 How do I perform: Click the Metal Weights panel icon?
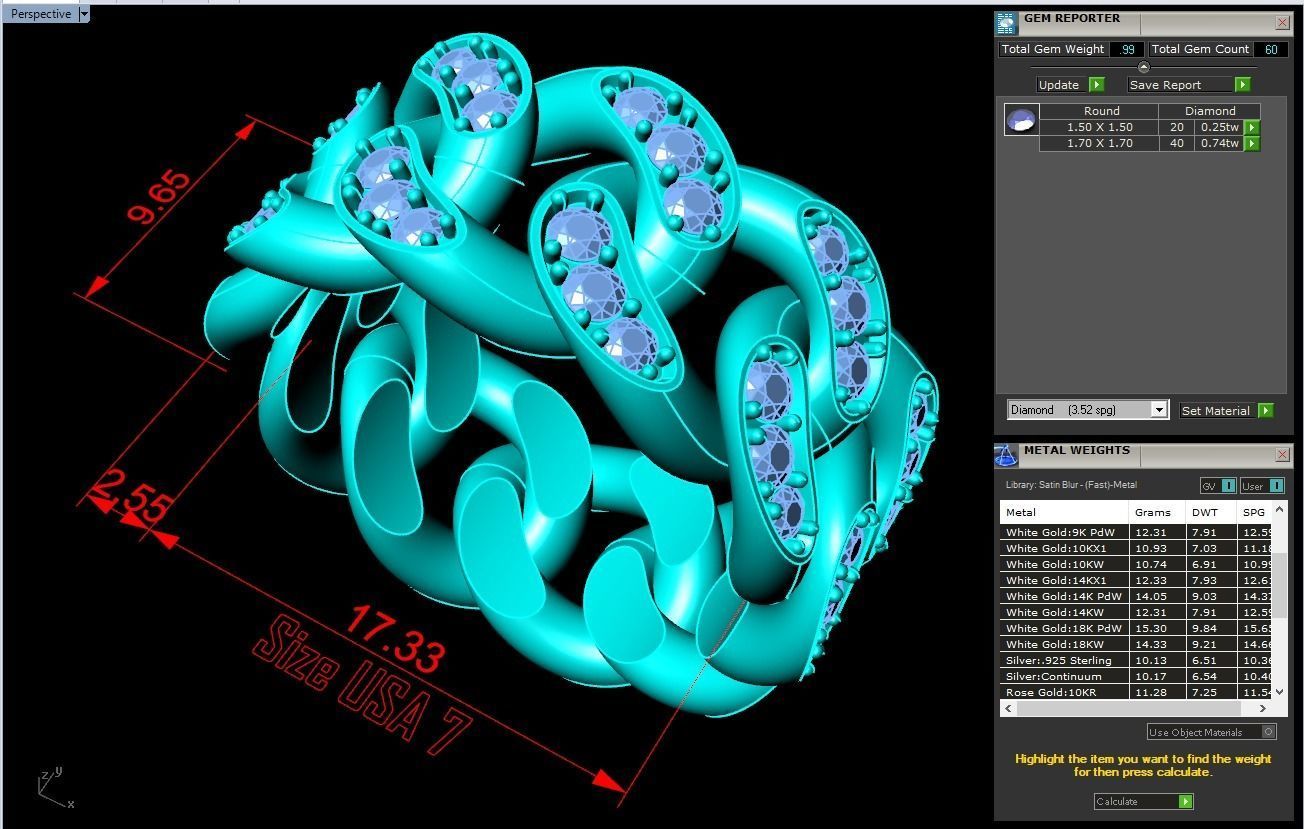click(1006, 455)
